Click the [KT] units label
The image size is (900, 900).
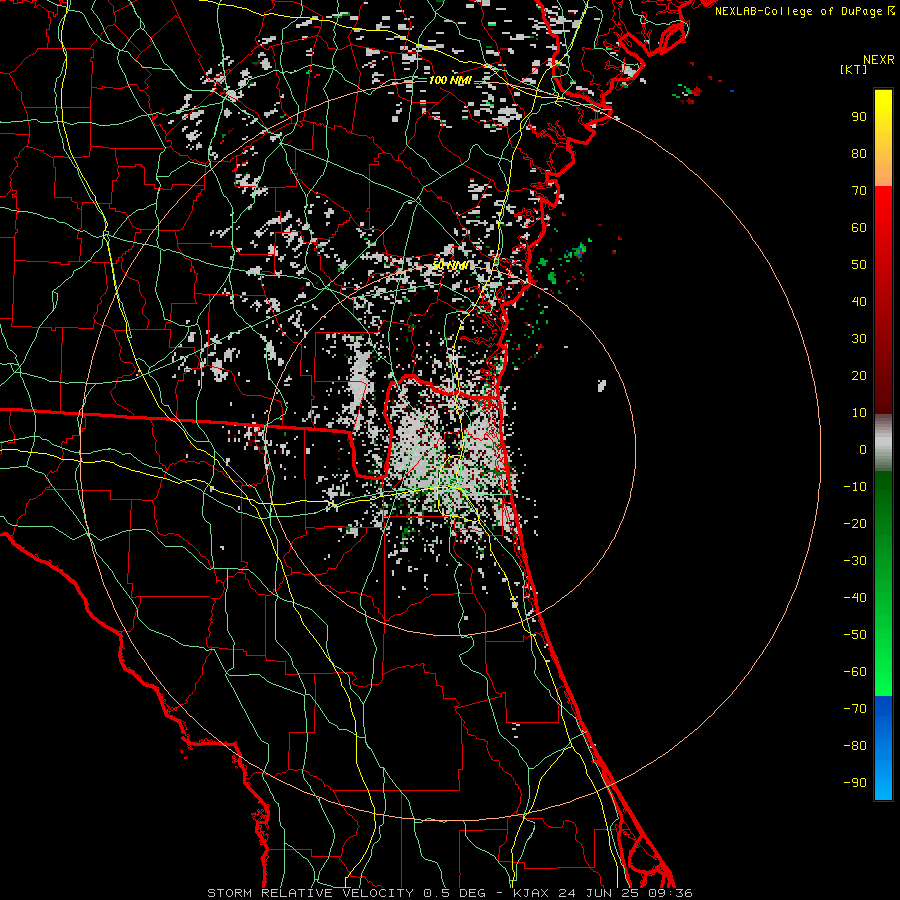854,69
